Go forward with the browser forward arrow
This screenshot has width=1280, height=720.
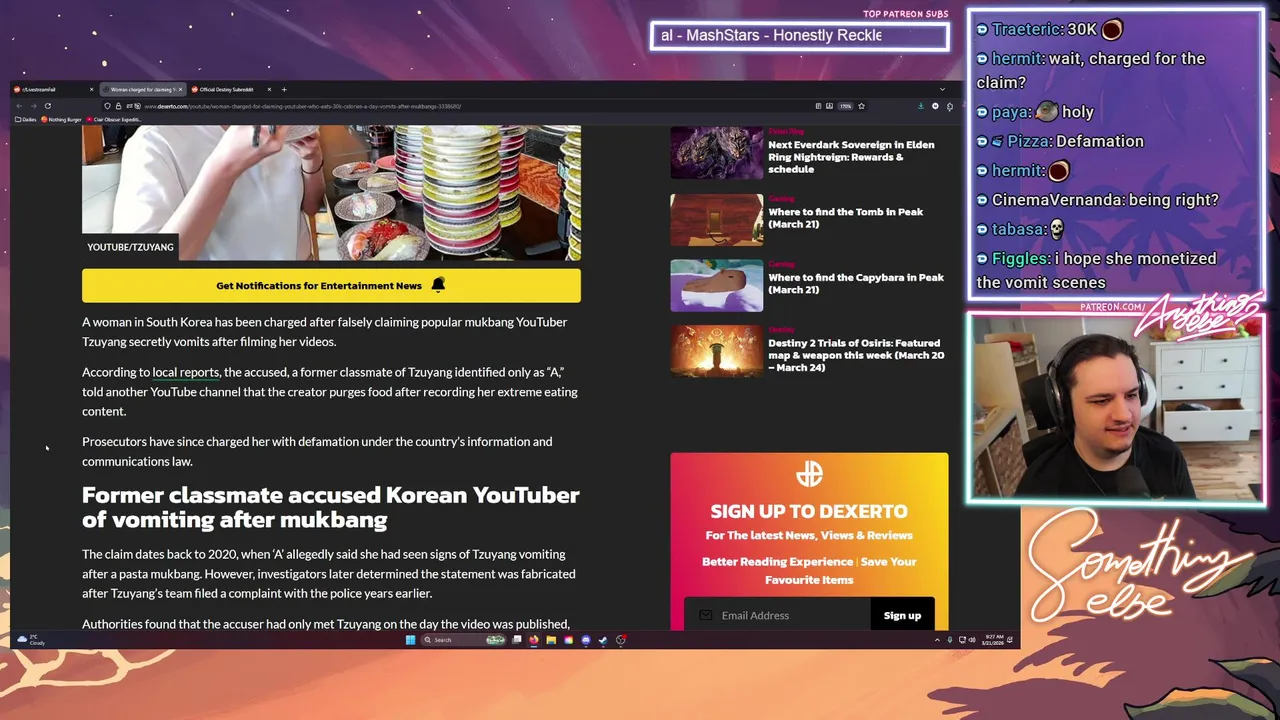tap(33, 106)
